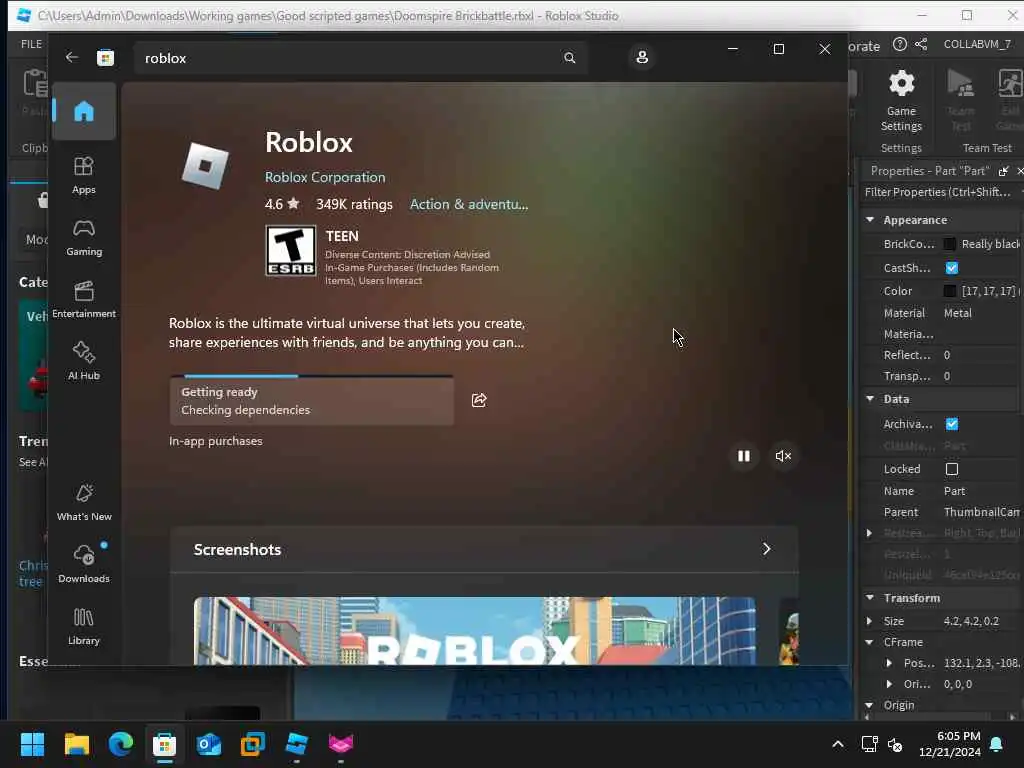Open Game Settings in Roblox Studio

tap(901, 101)
